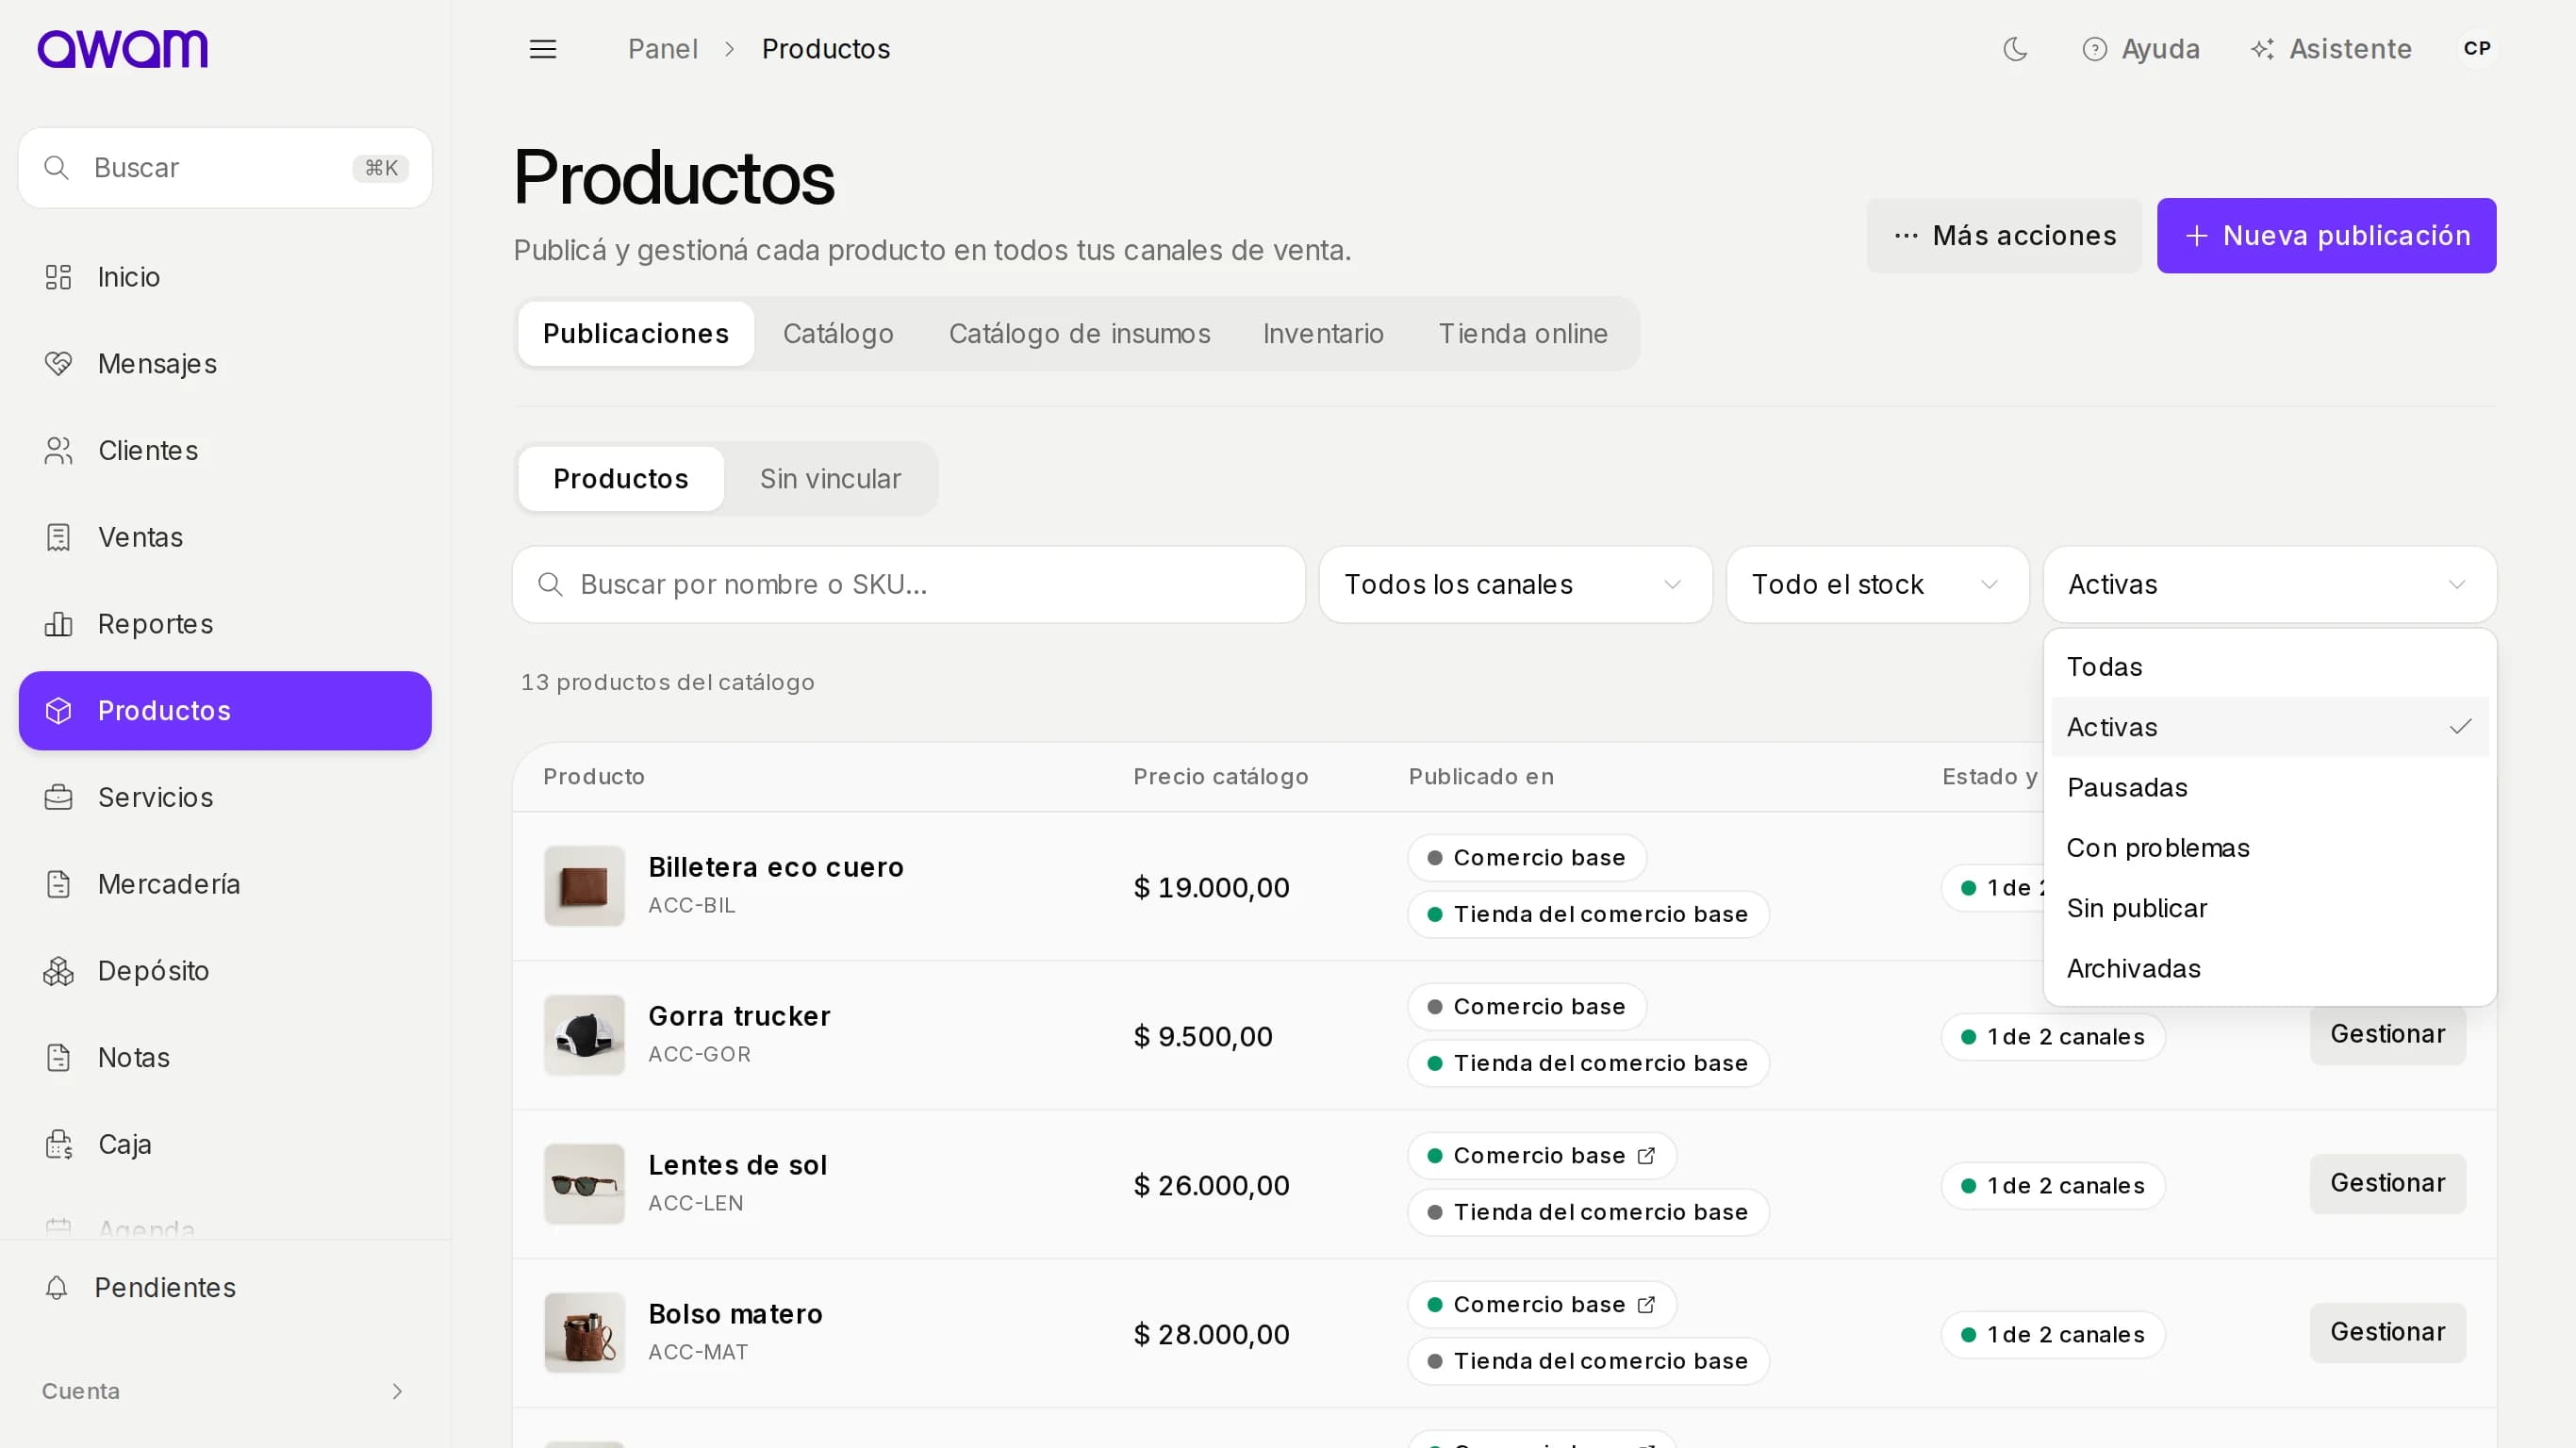This screenshot has width=2576, height=1448.
Task: Open the CP user avatar menu
Action: pyautogui.click(x=2477, y=49)
